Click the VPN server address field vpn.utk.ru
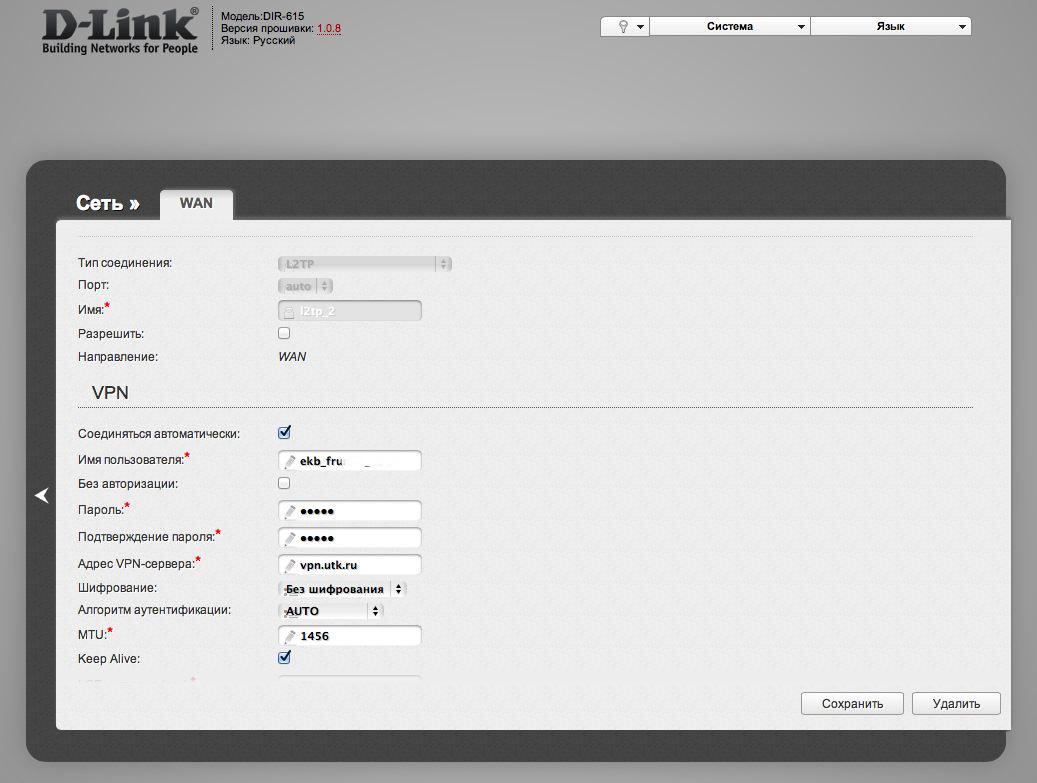The height and width of the screenshot is (783, 1037). point(350,565)
